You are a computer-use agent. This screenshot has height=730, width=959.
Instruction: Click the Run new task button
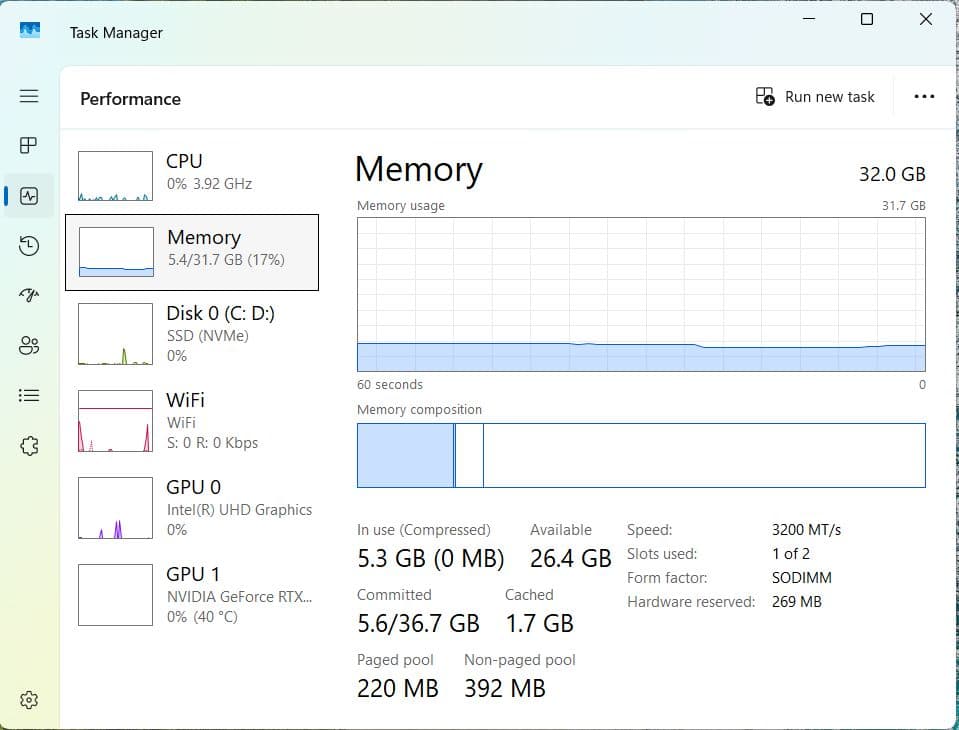point(815,97)
